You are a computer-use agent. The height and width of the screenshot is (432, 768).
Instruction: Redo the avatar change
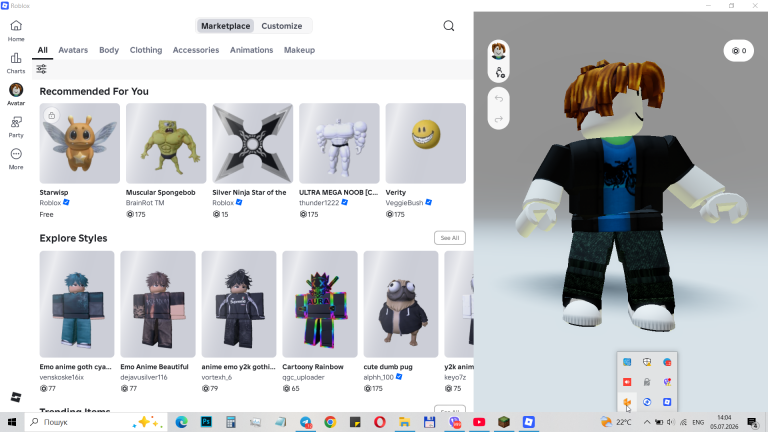coord(499,119)
